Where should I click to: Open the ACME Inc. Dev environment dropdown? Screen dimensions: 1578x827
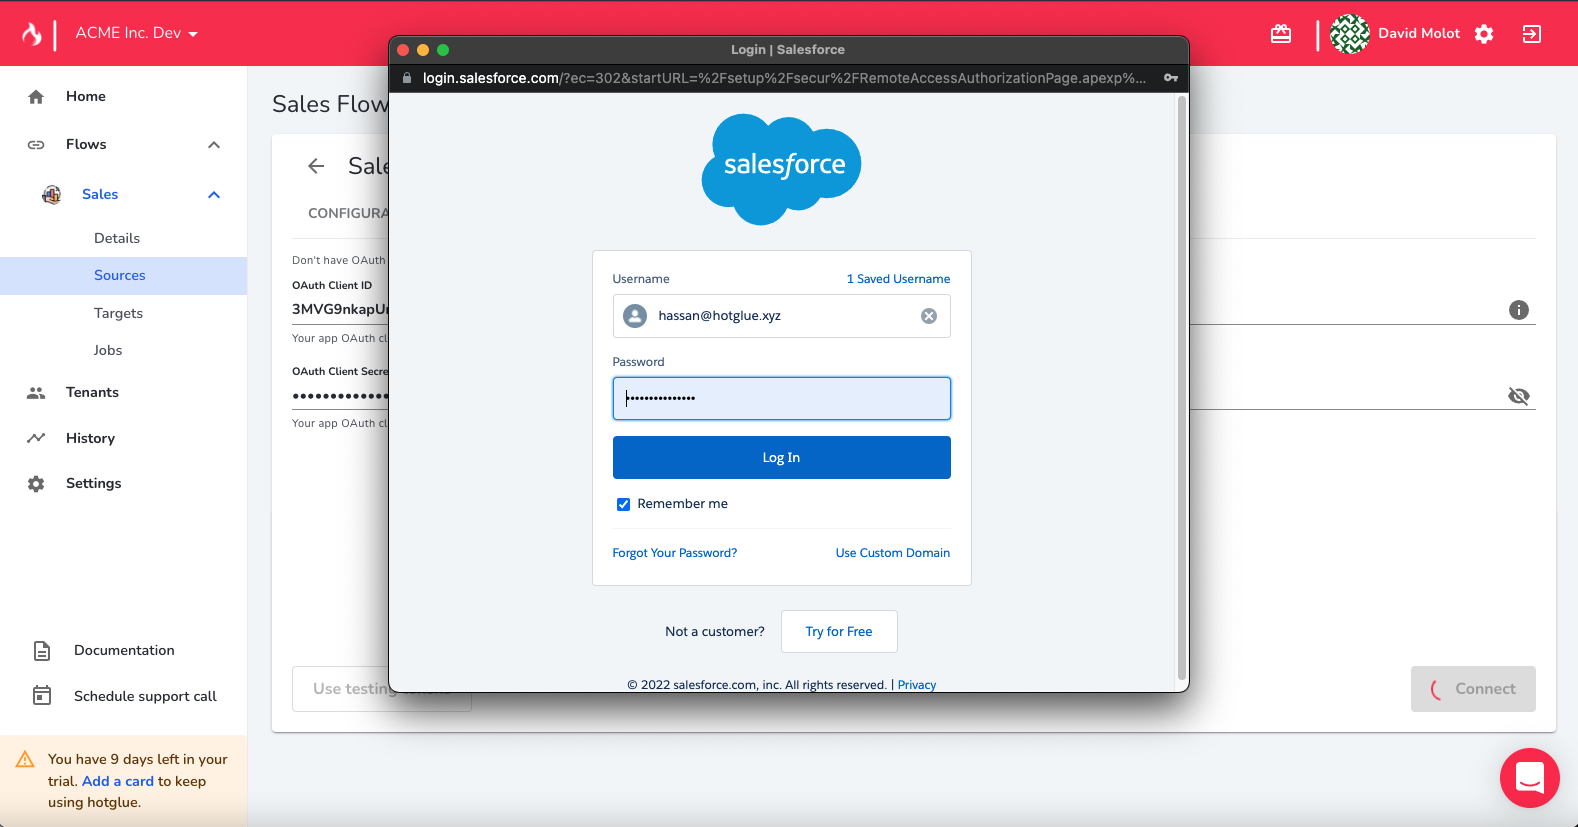tap(137, 33)
